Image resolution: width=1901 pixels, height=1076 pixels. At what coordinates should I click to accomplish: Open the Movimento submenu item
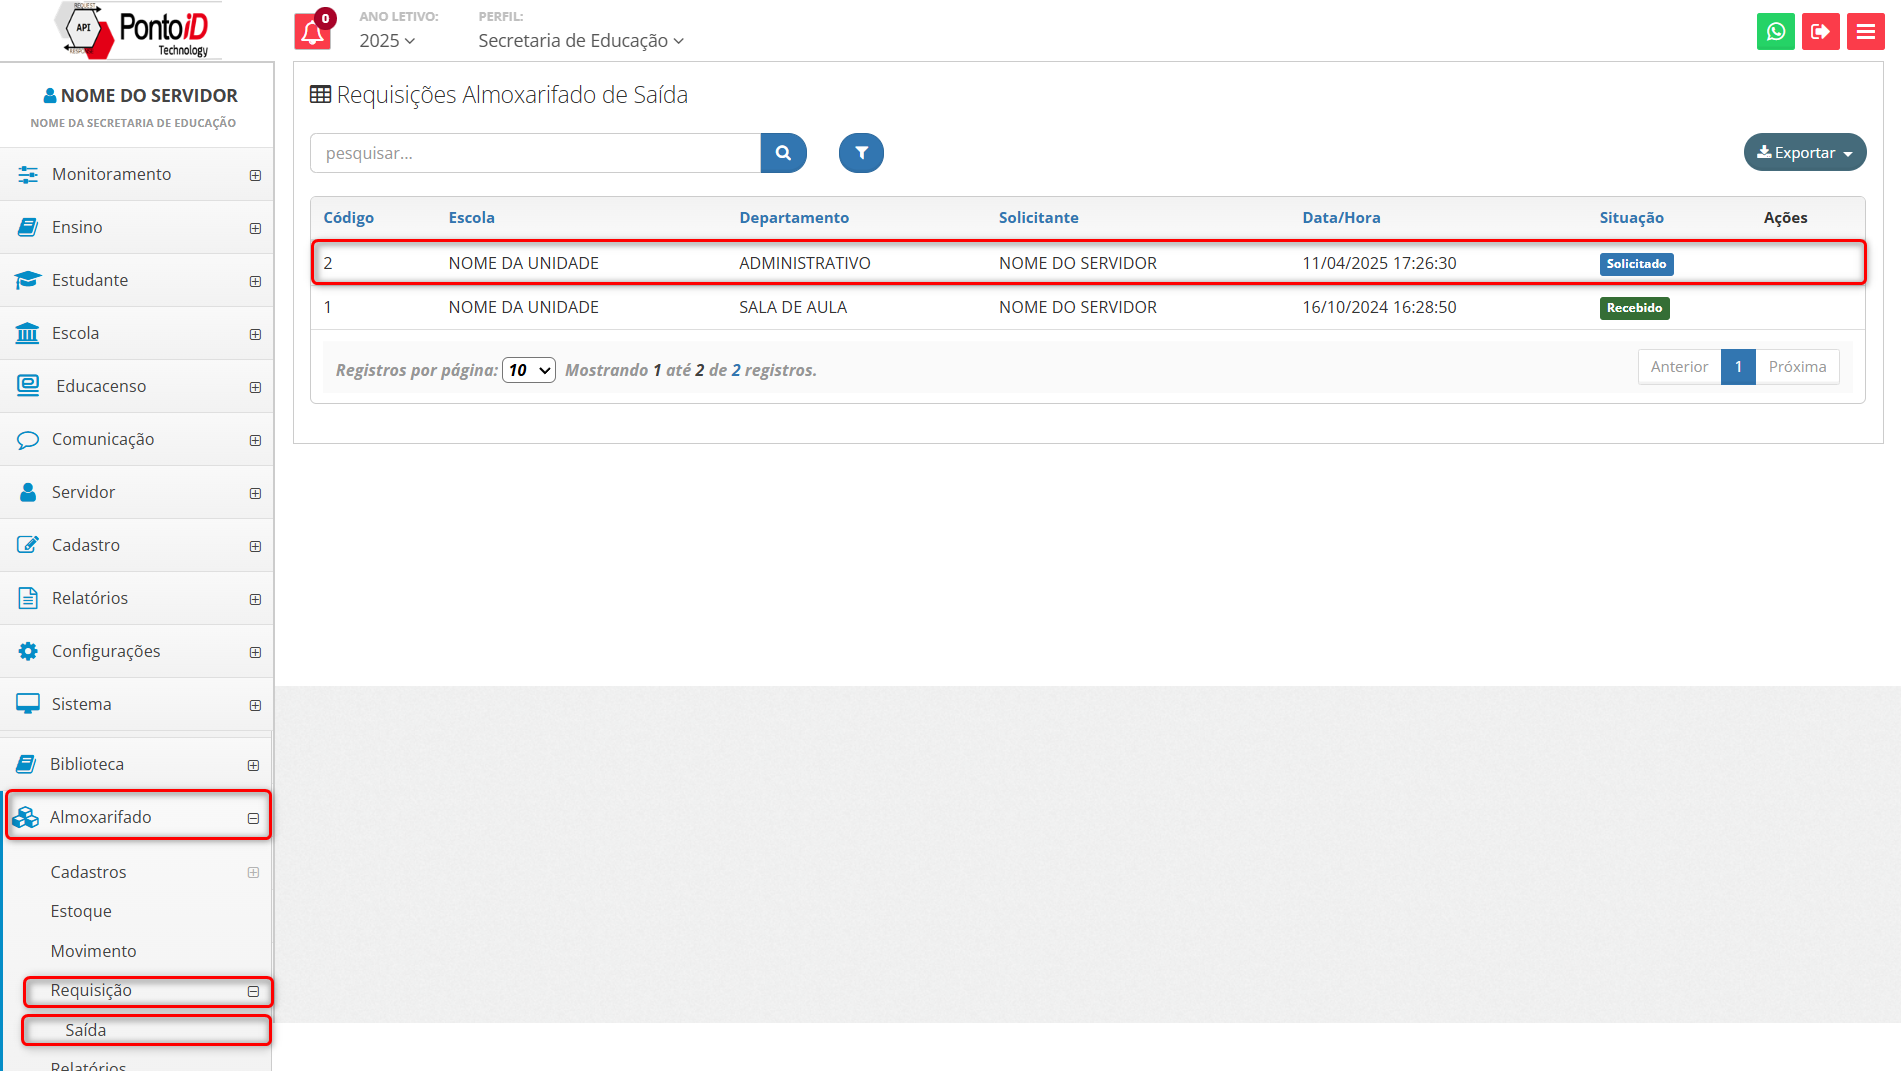93,951
